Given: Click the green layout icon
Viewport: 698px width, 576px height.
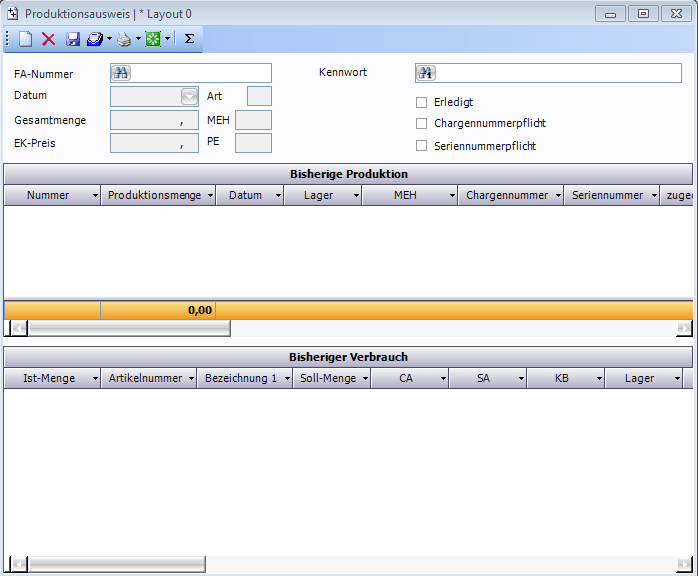Looking at the screenshot, I should click(x=153, y=39).
